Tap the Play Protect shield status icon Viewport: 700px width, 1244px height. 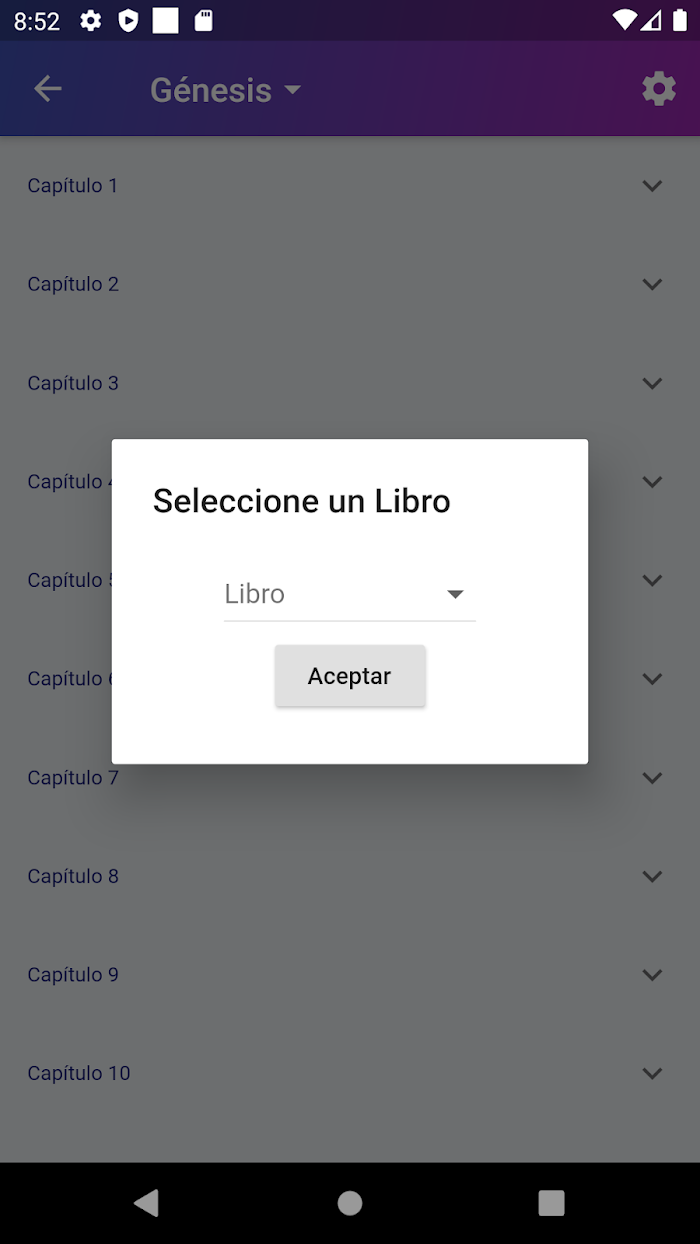pos(128,21)
